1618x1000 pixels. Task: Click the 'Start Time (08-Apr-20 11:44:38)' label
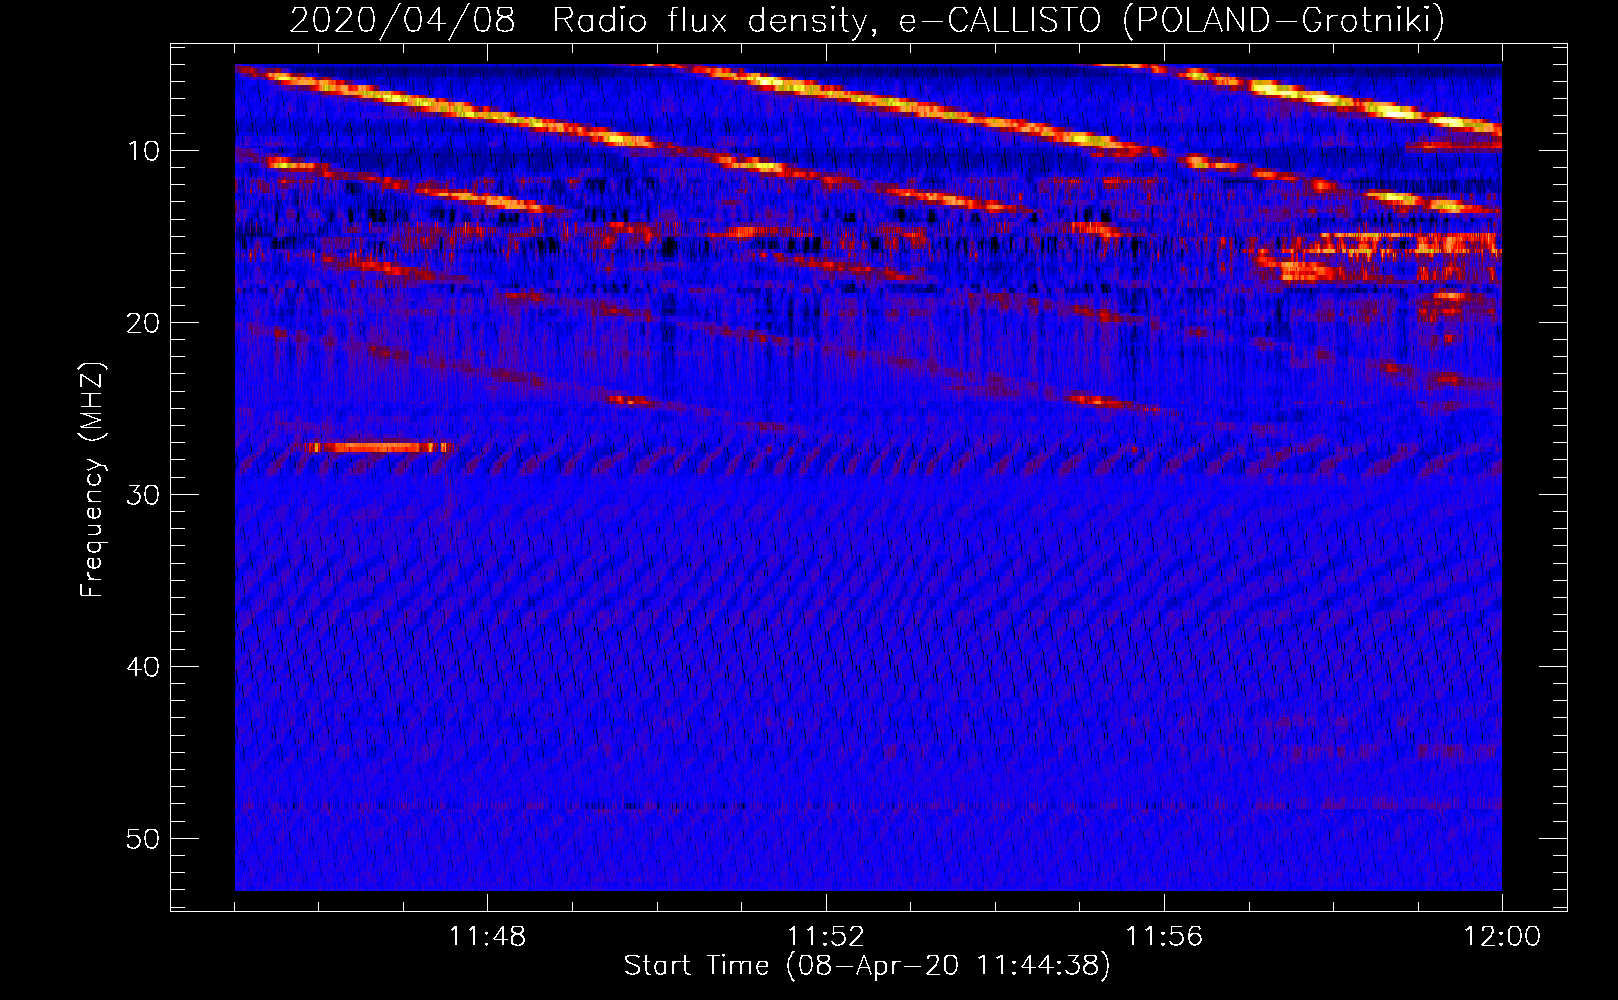[867, 965]
